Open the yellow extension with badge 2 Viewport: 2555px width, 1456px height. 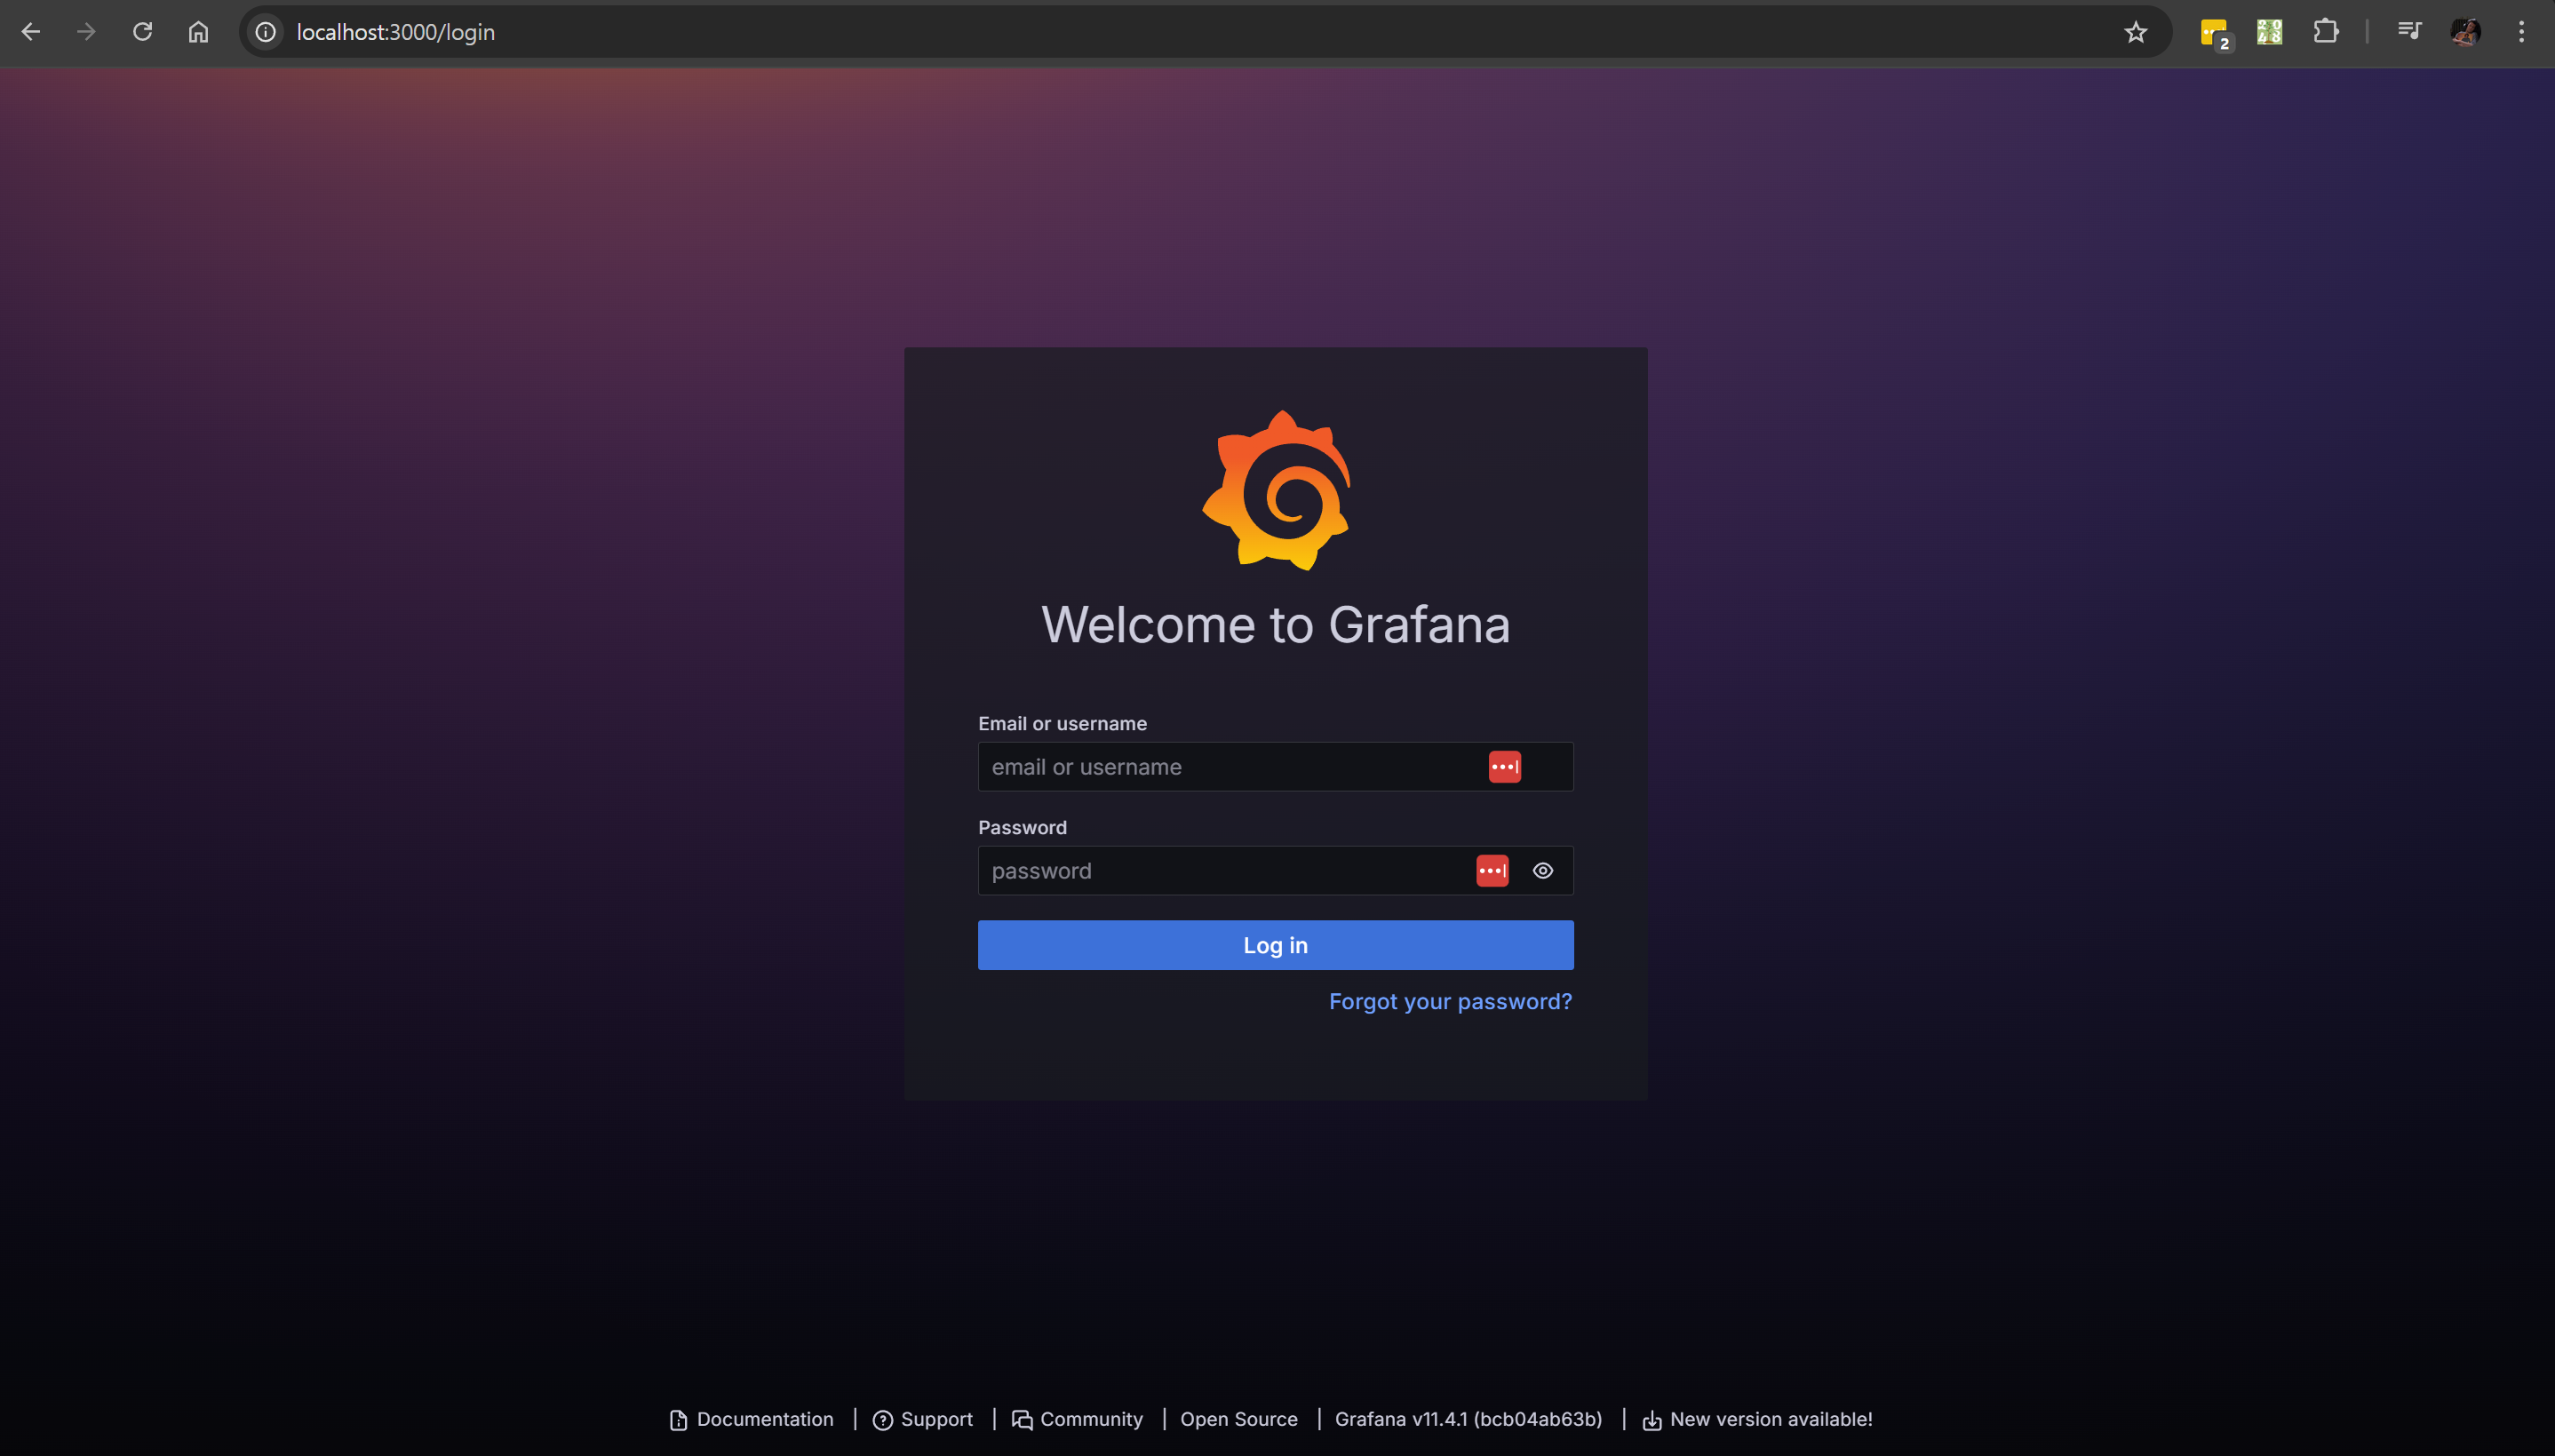[x=2215, y=33]
